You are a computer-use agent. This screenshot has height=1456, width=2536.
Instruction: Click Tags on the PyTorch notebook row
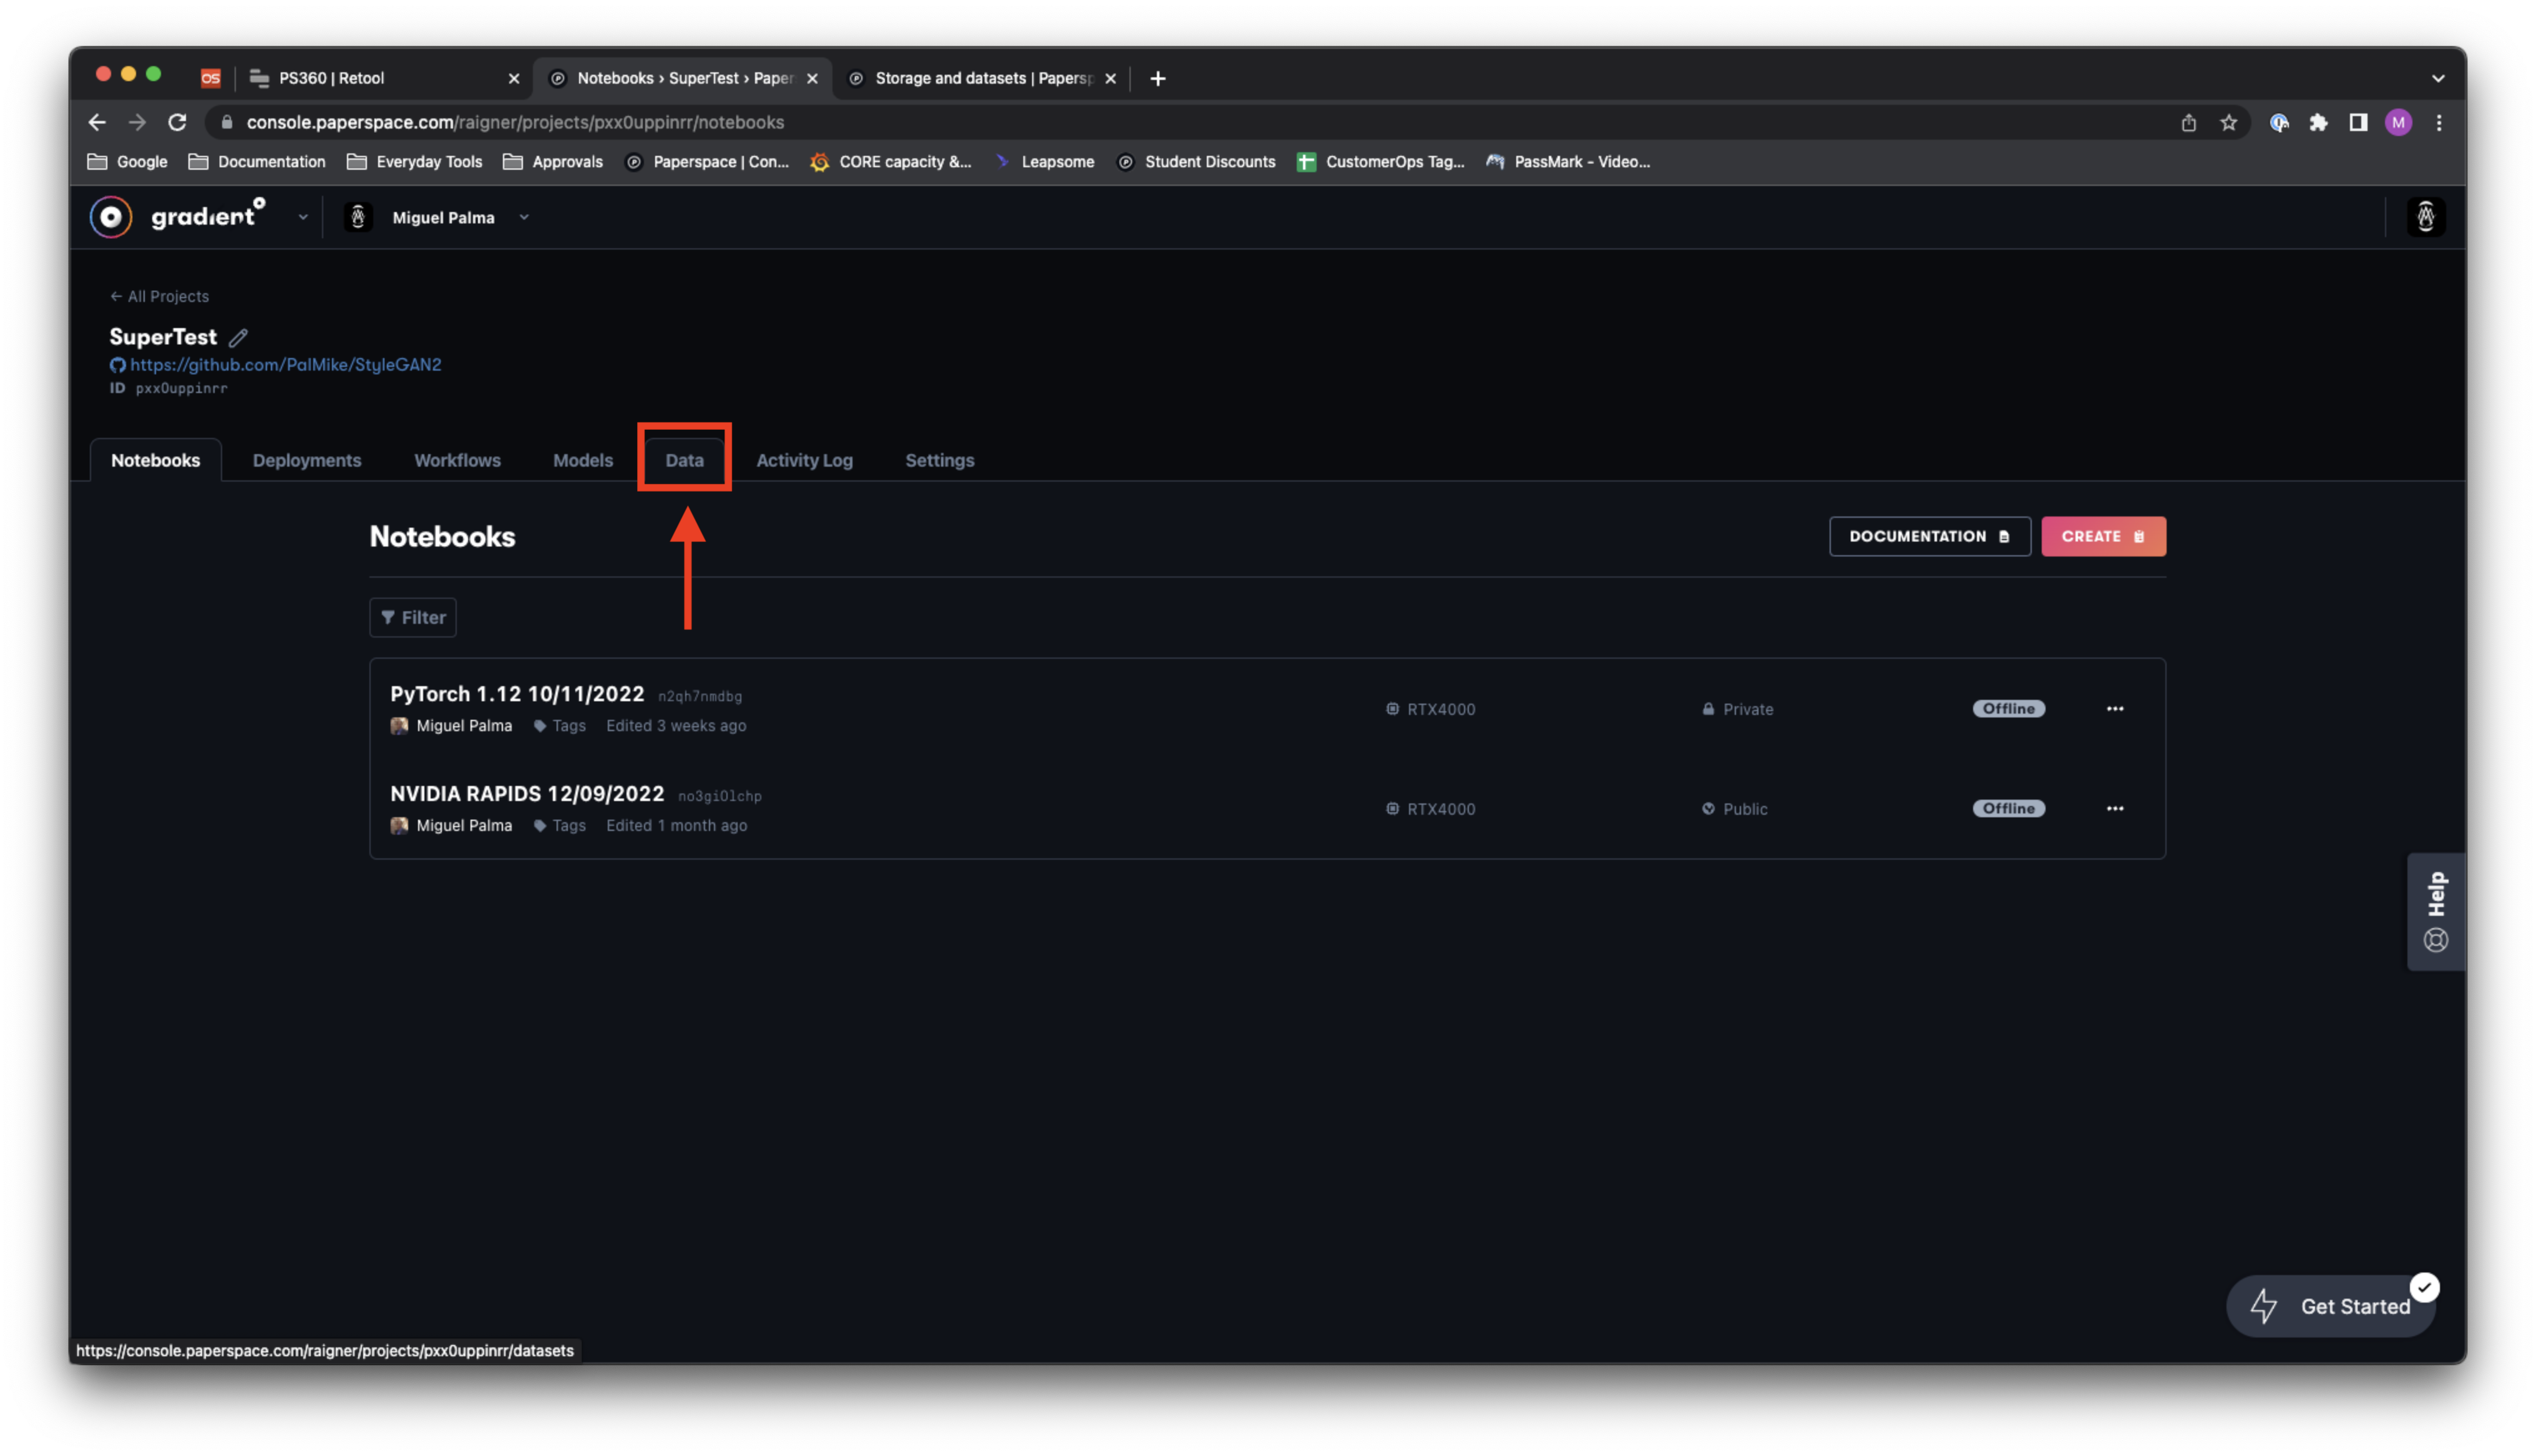pos(560,726)
